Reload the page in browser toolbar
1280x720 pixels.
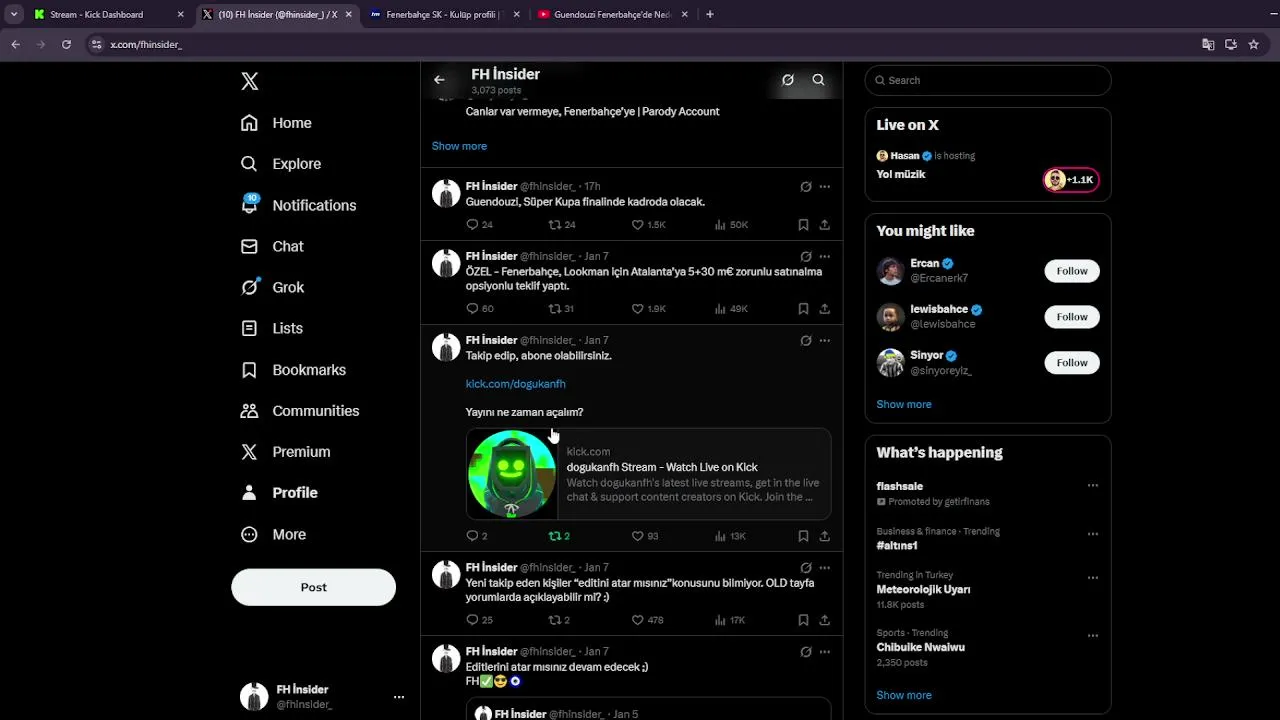point(66,45)
